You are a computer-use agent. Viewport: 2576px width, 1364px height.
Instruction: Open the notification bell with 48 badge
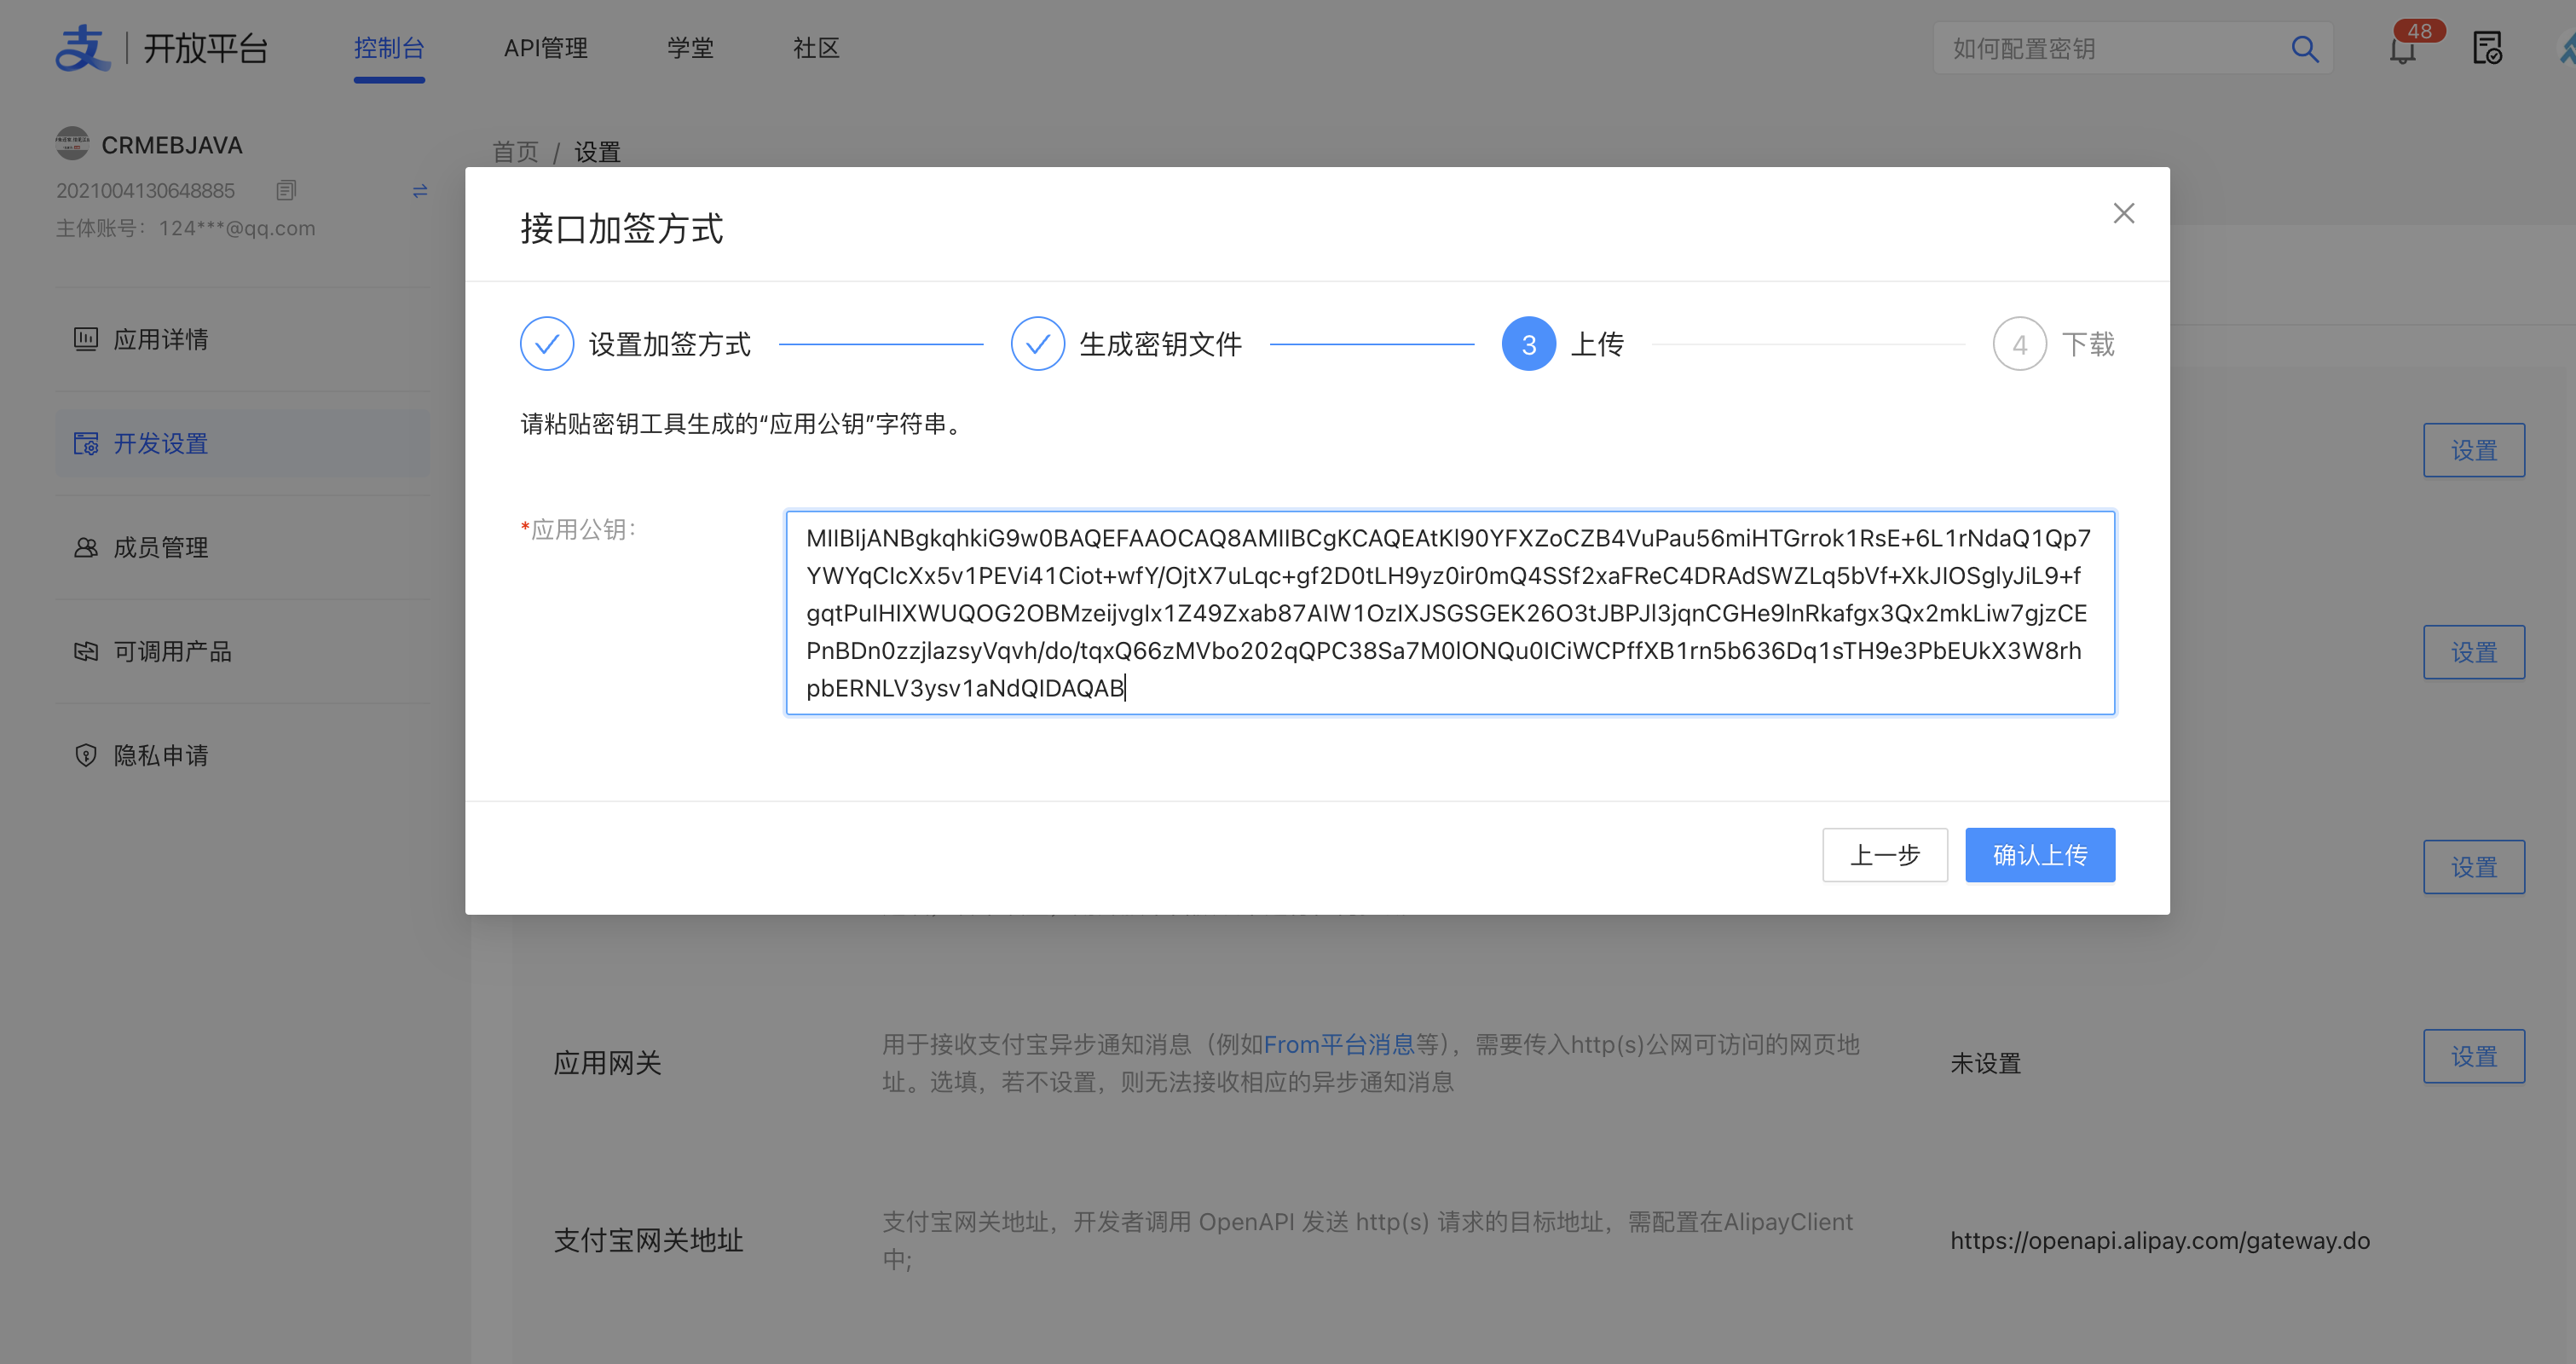pos(2402,50)
